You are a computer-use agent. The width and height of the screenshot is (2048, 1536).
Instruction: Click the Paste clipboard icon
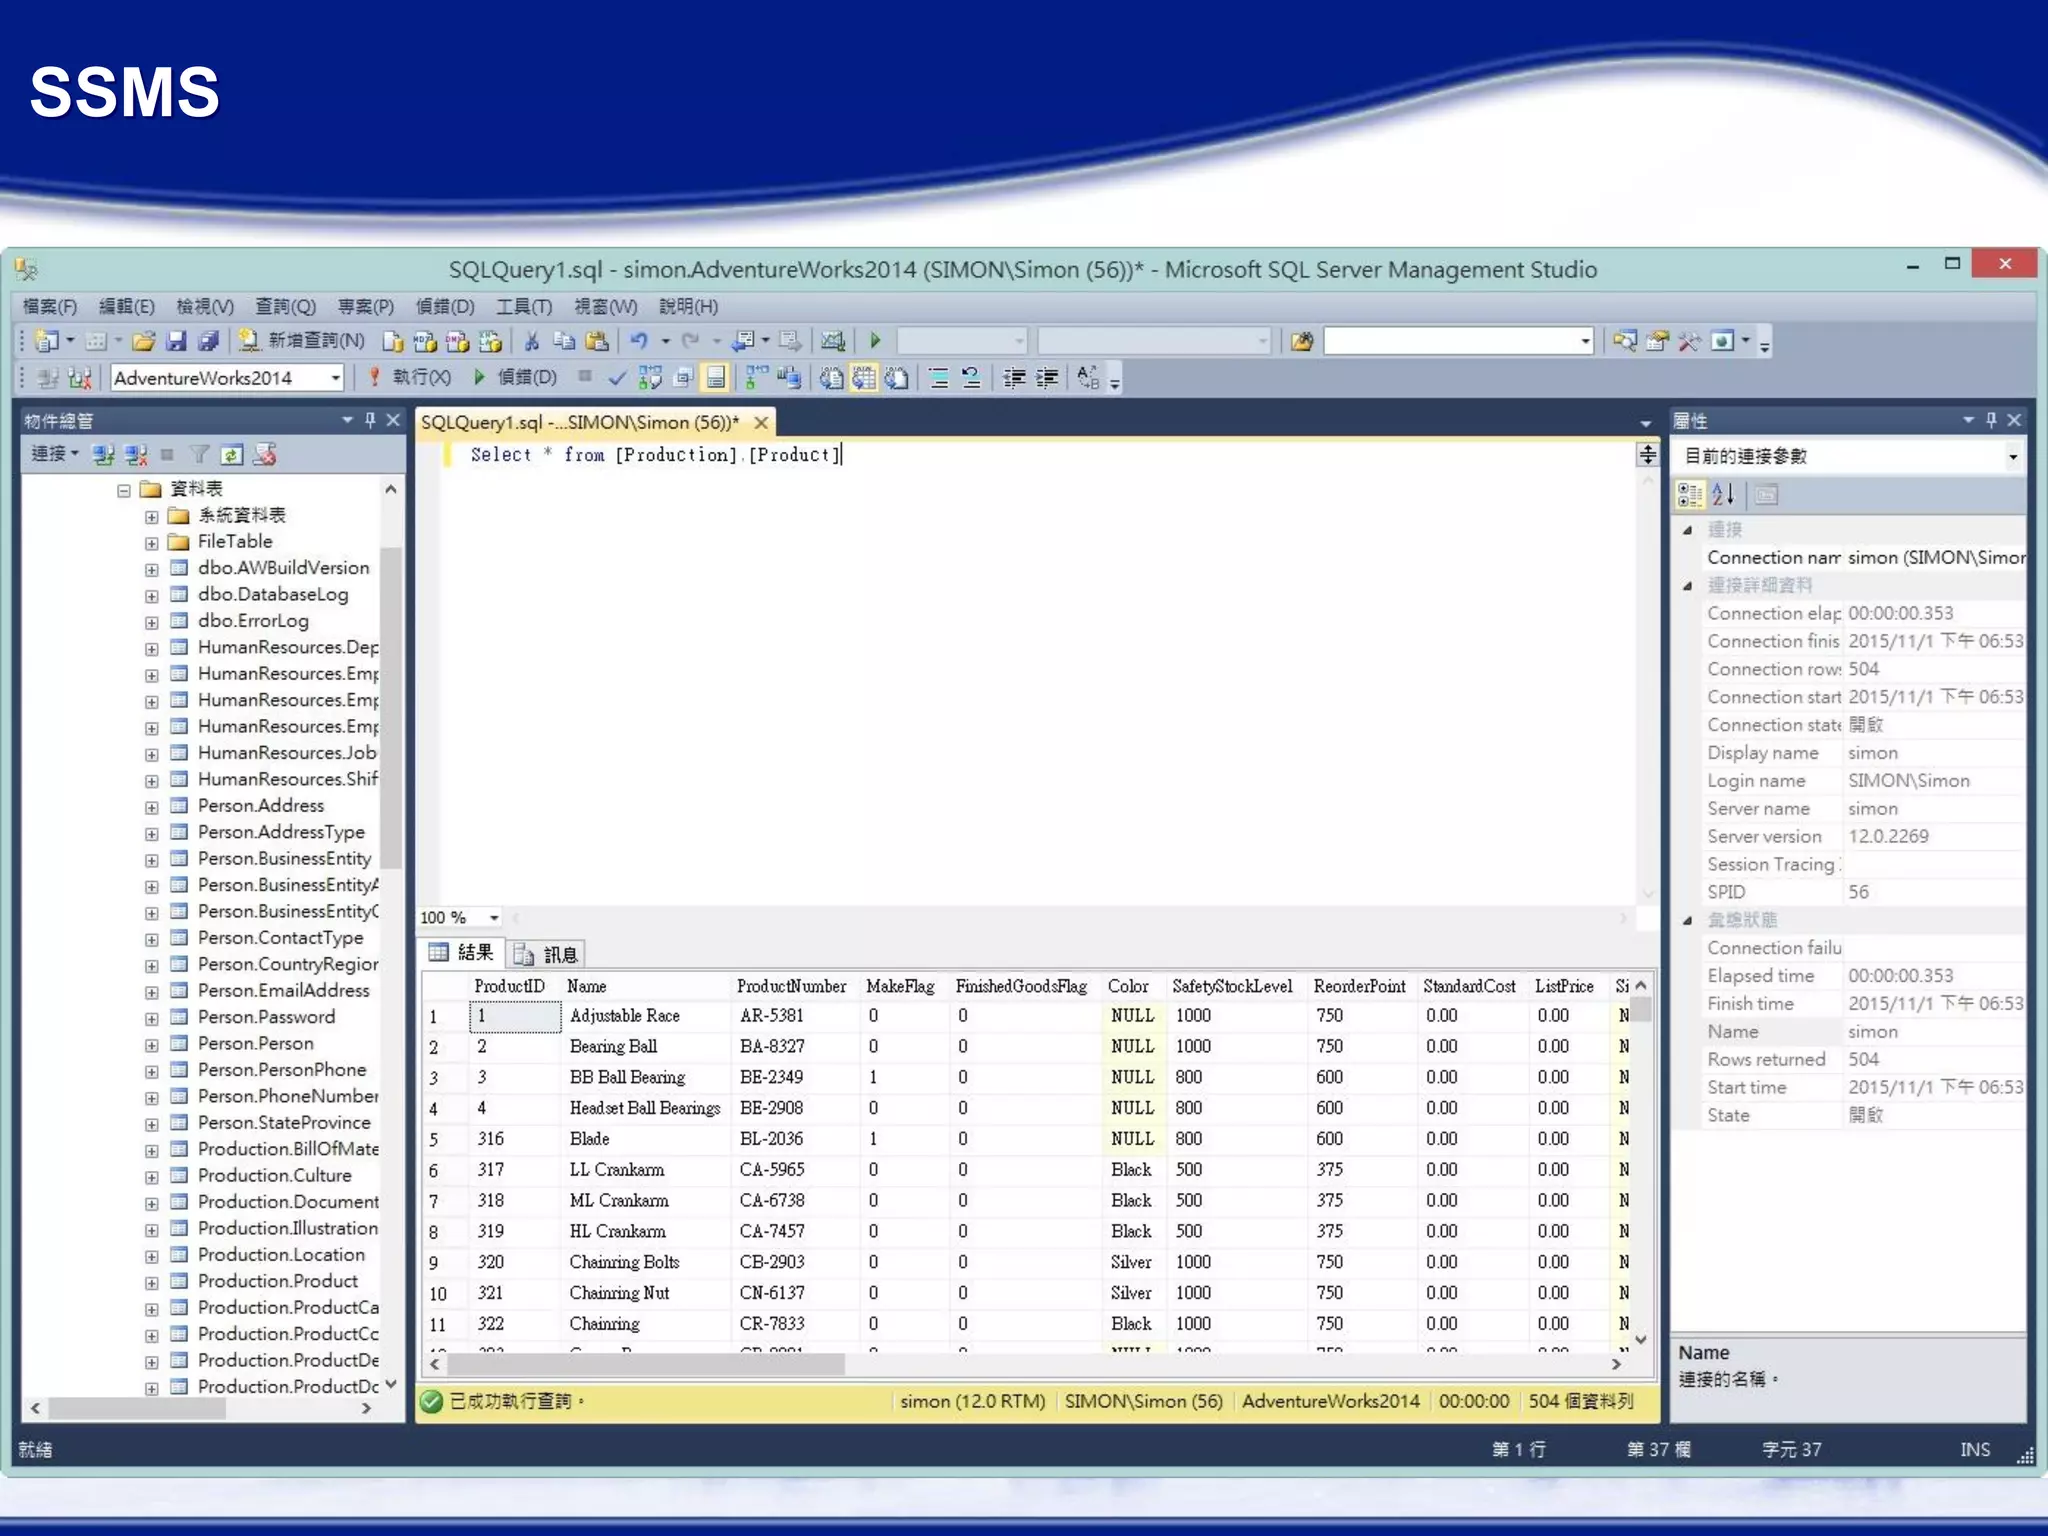tap(597, 342)
